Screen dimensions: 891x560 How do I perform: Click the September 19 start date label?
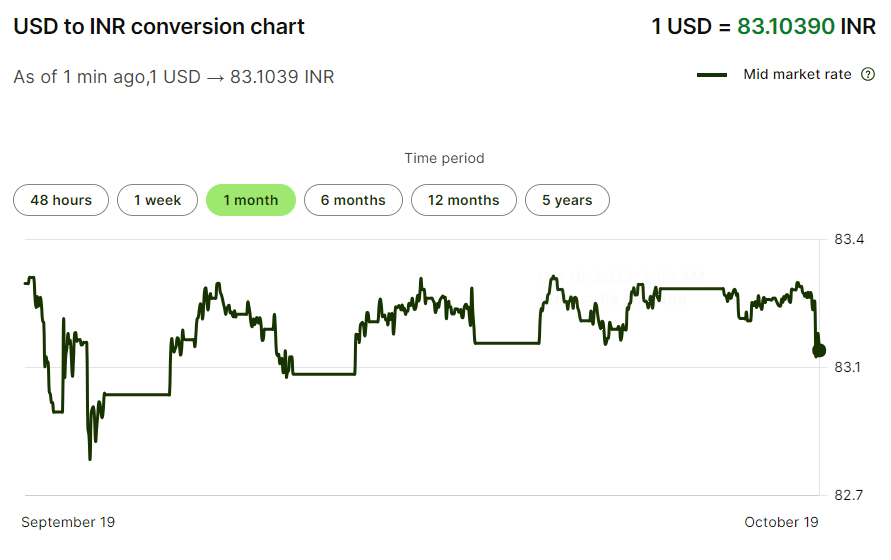[x=68, y=522]
